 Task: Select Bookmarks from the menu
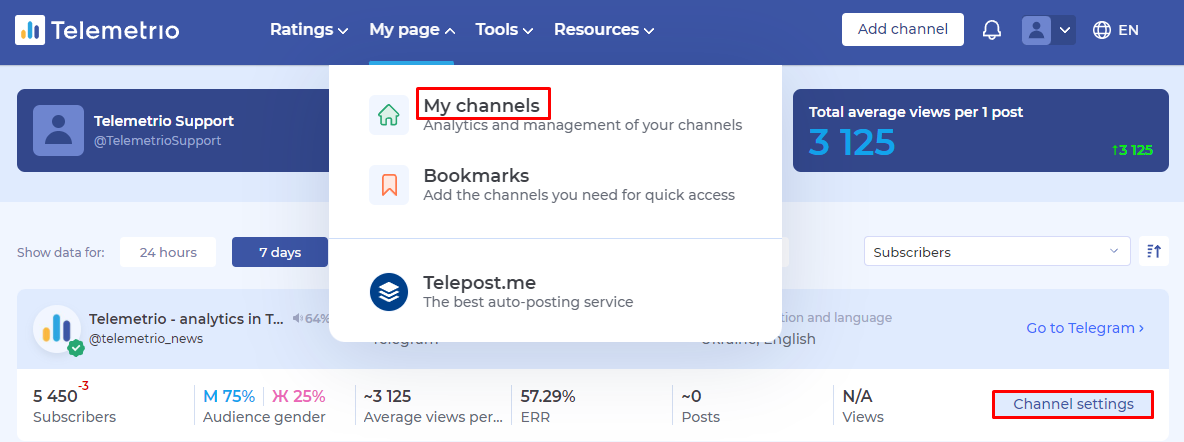click(x=476, y=175)
